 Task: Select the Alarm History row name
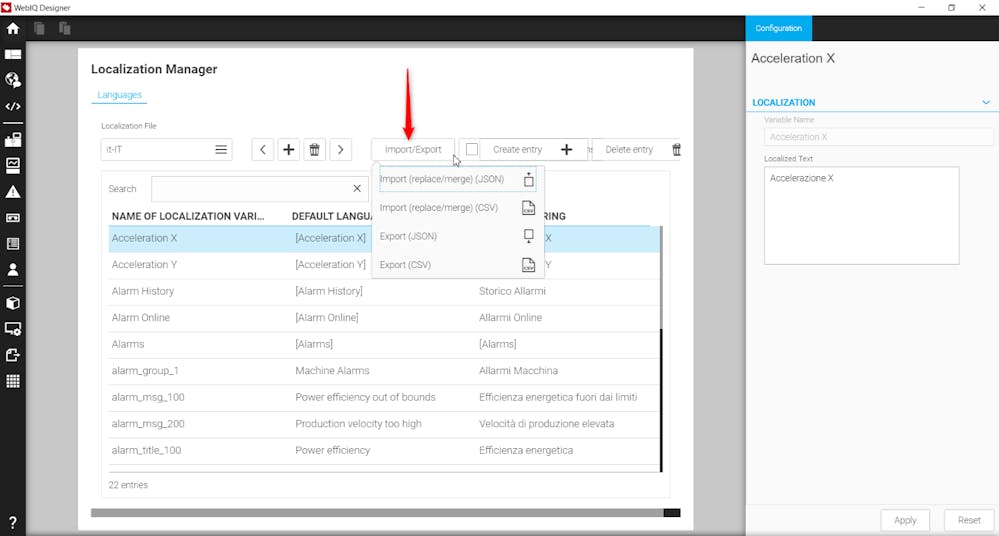tap(143, 291)
